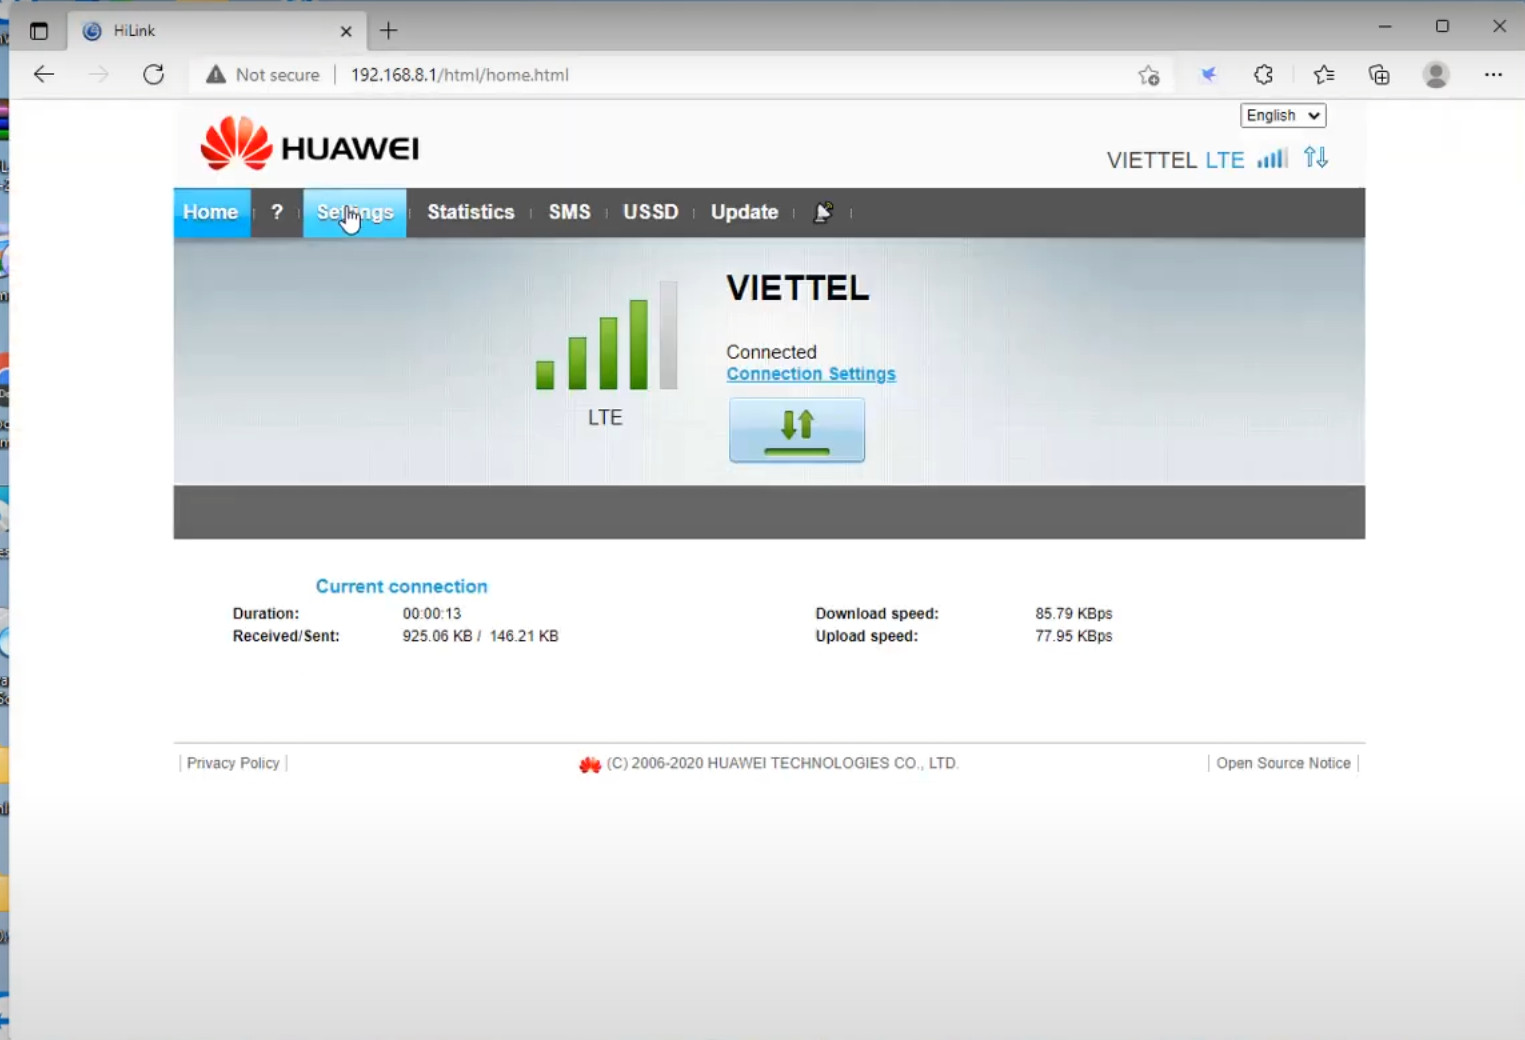Click the received value 925.06 KB
Image resolution: width=1525 pixels, height=1040 pixels.
coord(437,636)
